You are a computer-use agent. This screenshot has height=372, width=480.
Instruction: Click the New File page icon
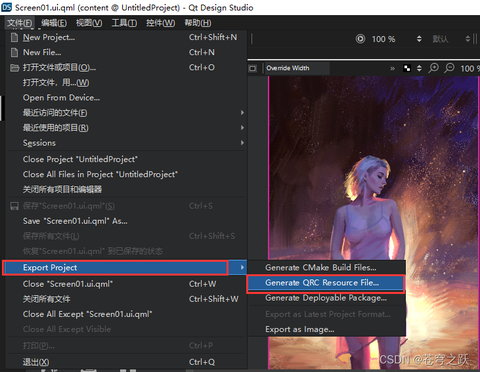click(x=14, y=52)
